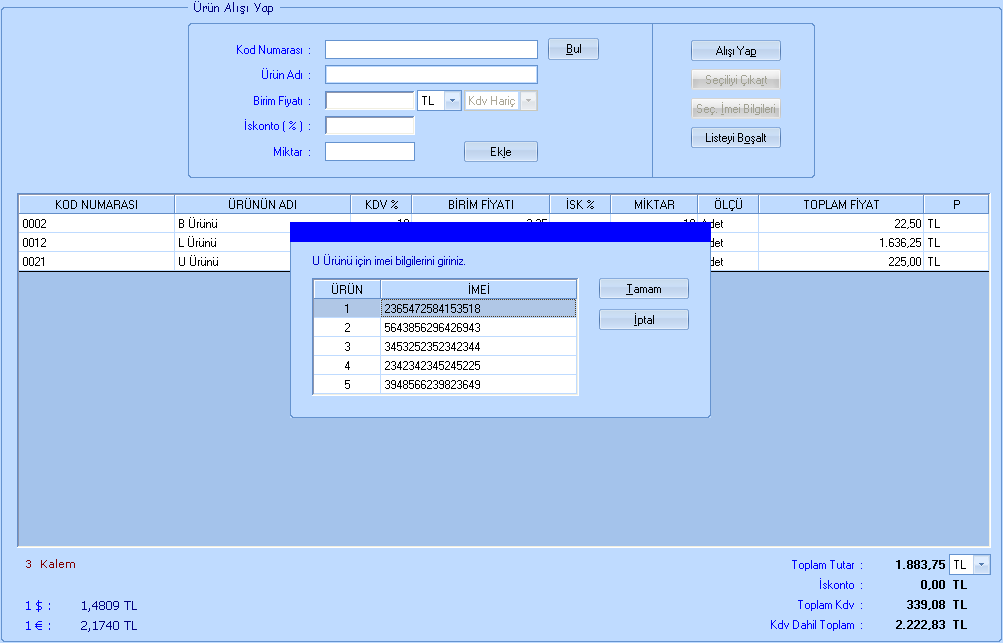This screenshot has height=643, width=1003.
Task: Click the IMEI cell for product 5
Action: pyautogui.click(x=478, y=385)
